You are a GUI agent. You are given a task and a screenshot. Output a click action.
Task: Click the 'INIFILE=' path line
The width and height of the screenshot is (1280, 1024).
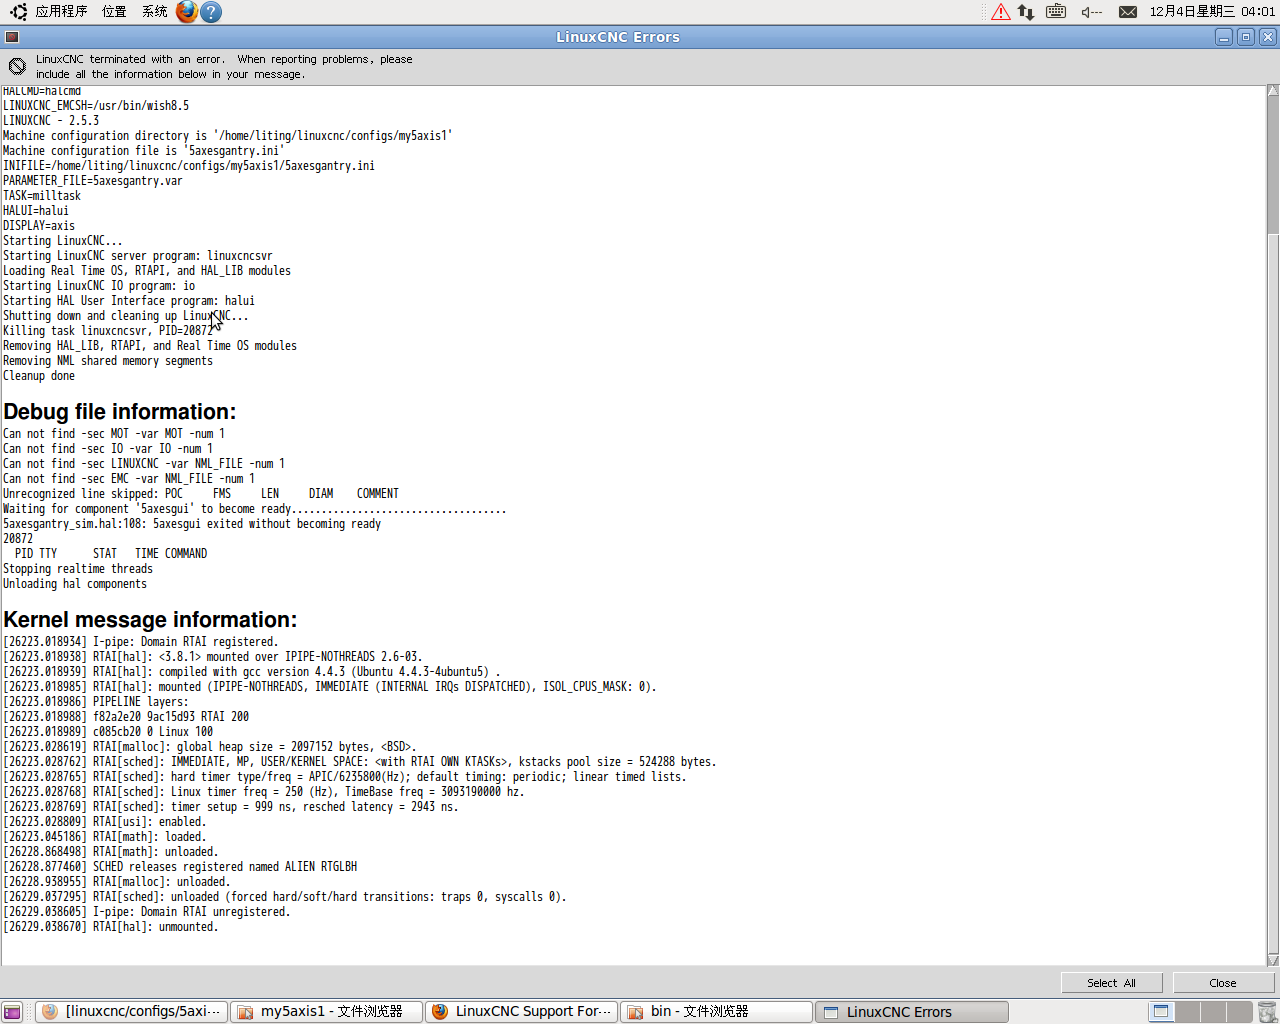coord(189,166)
